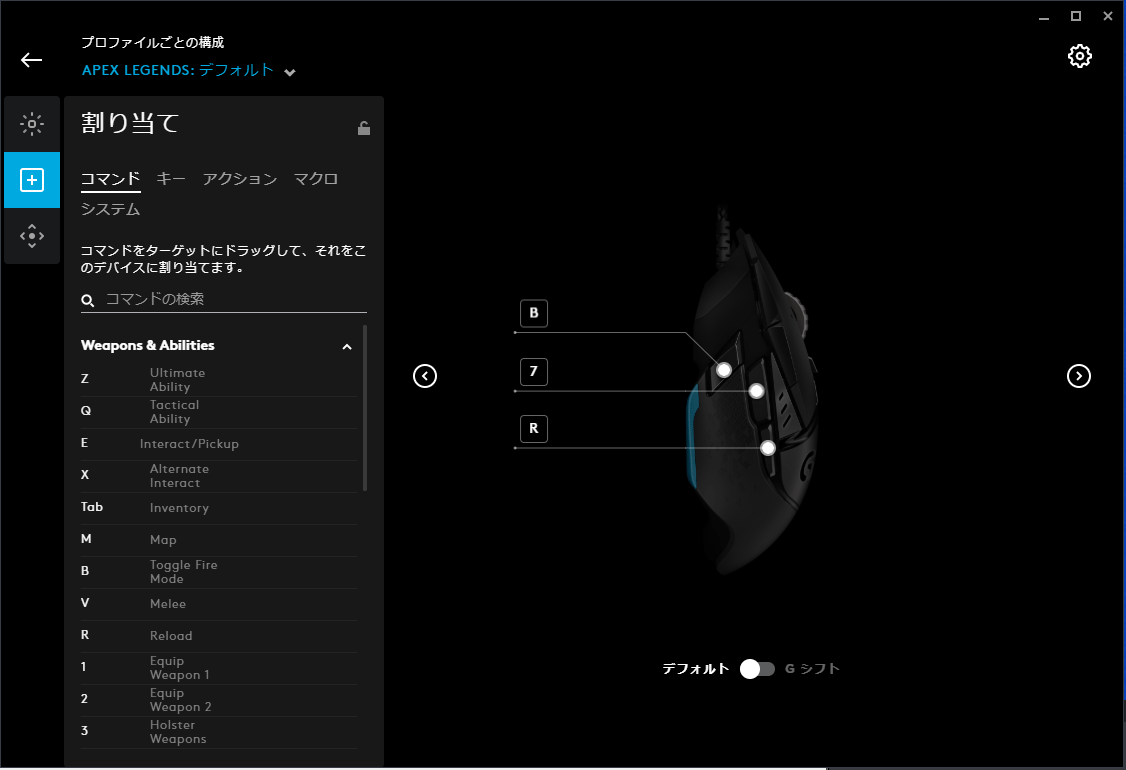Show previous mouse view with left arrow

pyautogui.click(x=425, y=376)
